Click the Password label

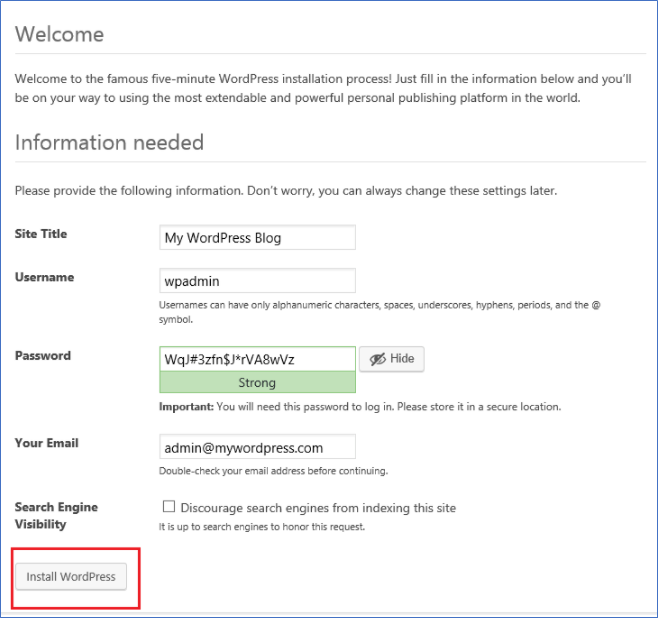[x=43, y=356]
